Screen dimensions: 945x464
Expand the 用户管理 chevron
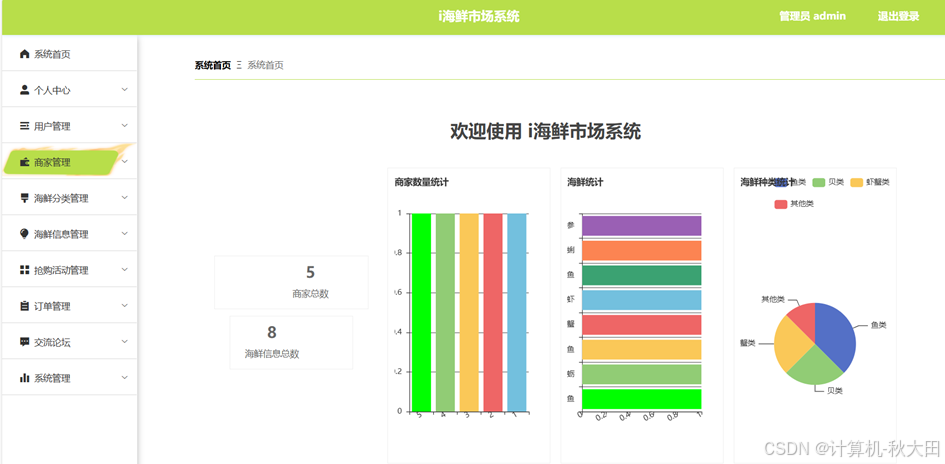coord(125,125)
